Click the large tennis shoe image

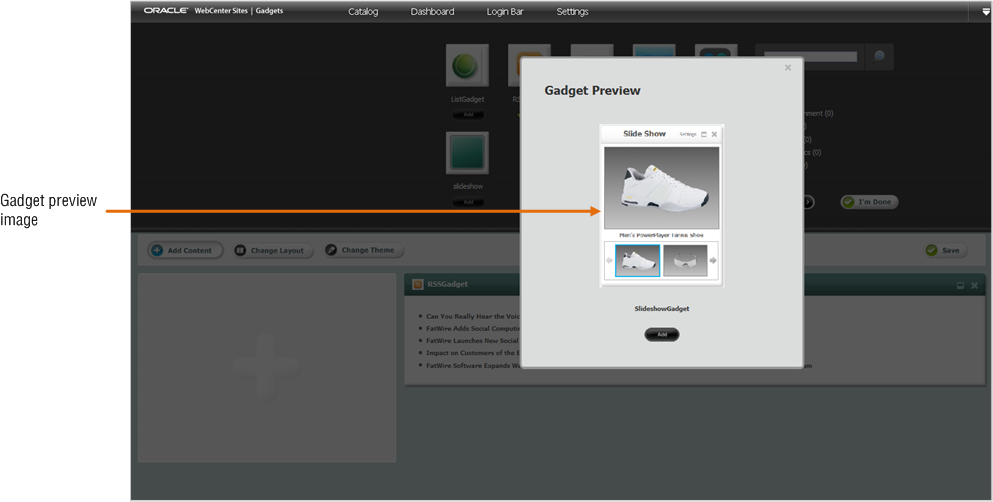click(661, 188)
